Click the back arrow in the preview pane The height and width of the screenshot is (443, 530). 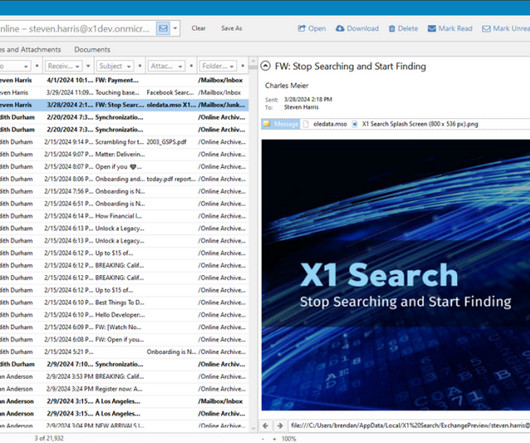[266, 426]
